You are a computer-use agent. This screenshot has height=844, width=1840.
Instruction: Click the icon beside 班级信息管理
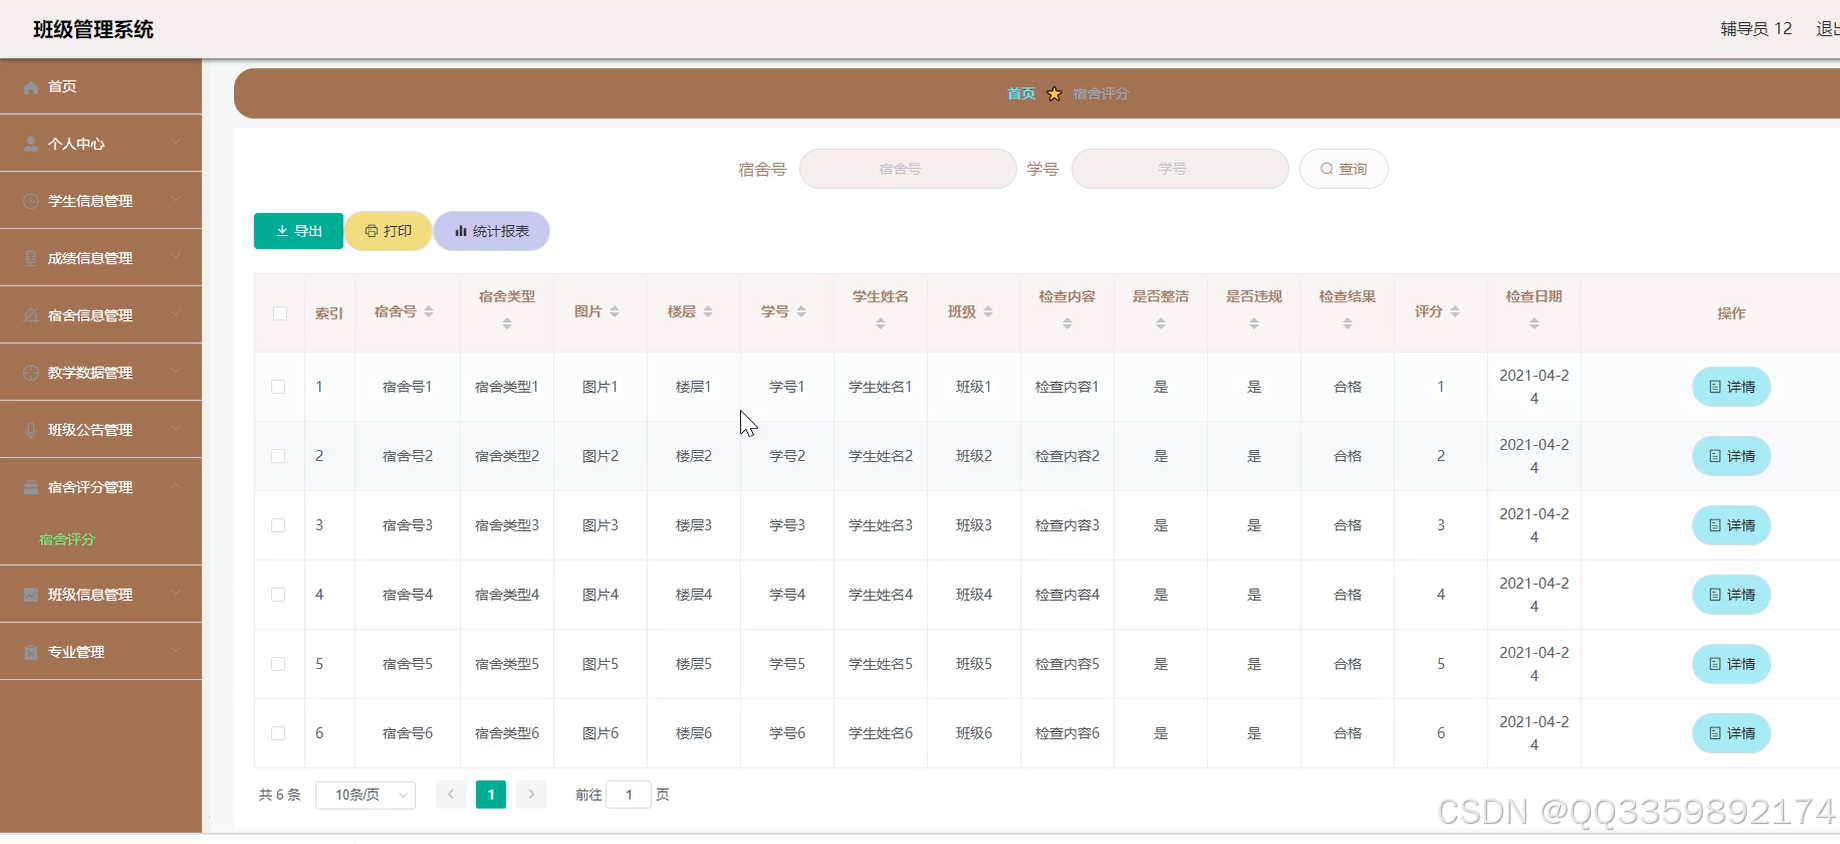tap(31, 594)
